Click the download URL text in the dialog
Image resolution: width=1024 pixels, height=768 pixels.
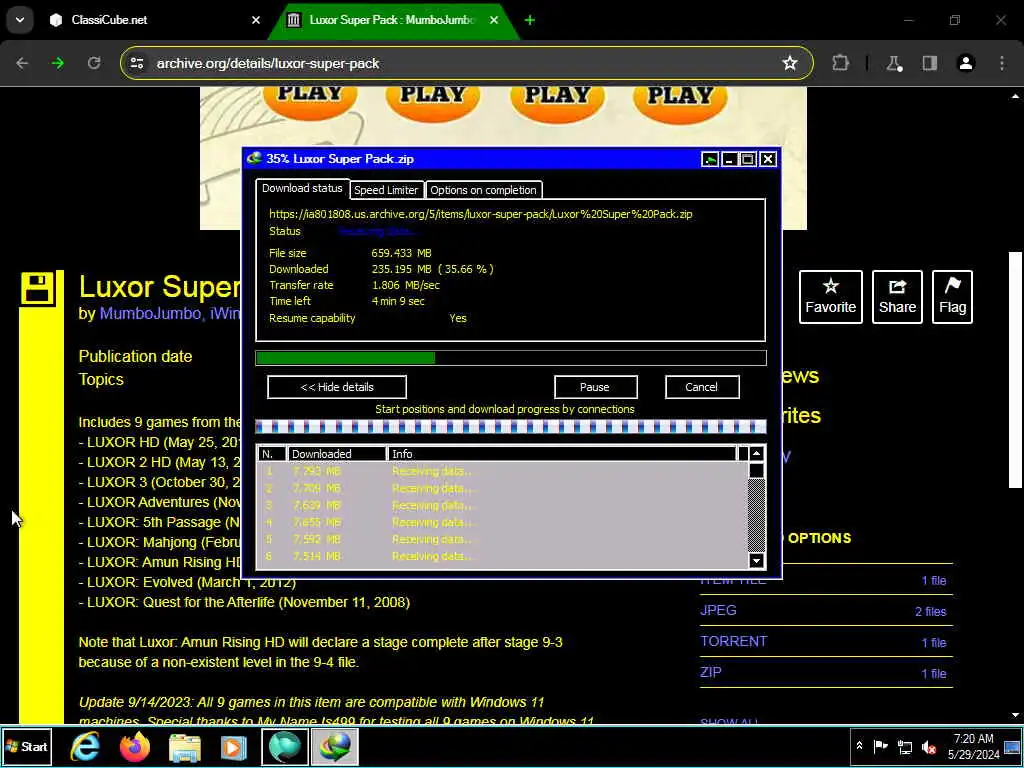481,214
